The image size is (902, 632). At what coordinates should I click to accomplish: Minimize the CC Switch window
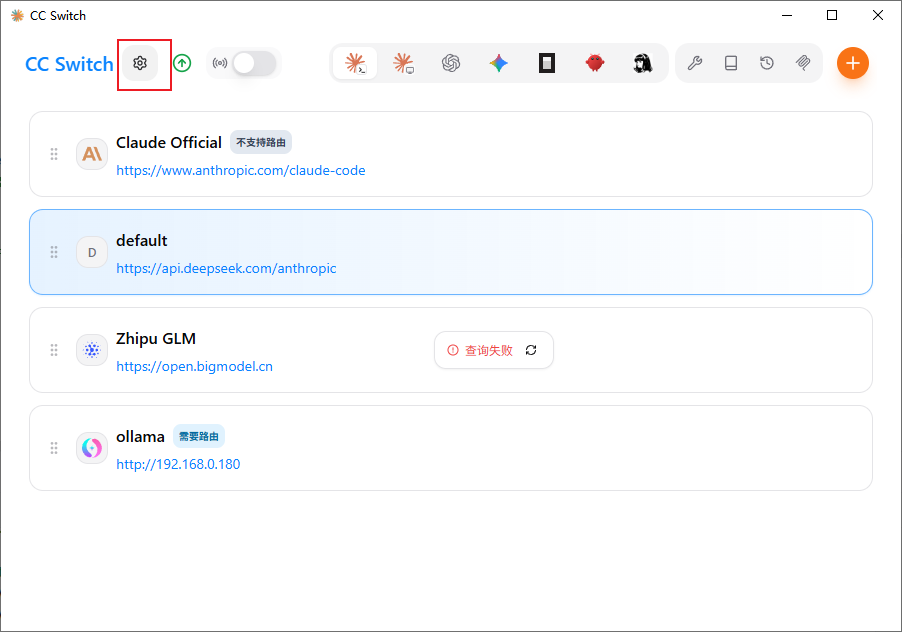click(x=787, y=16)
